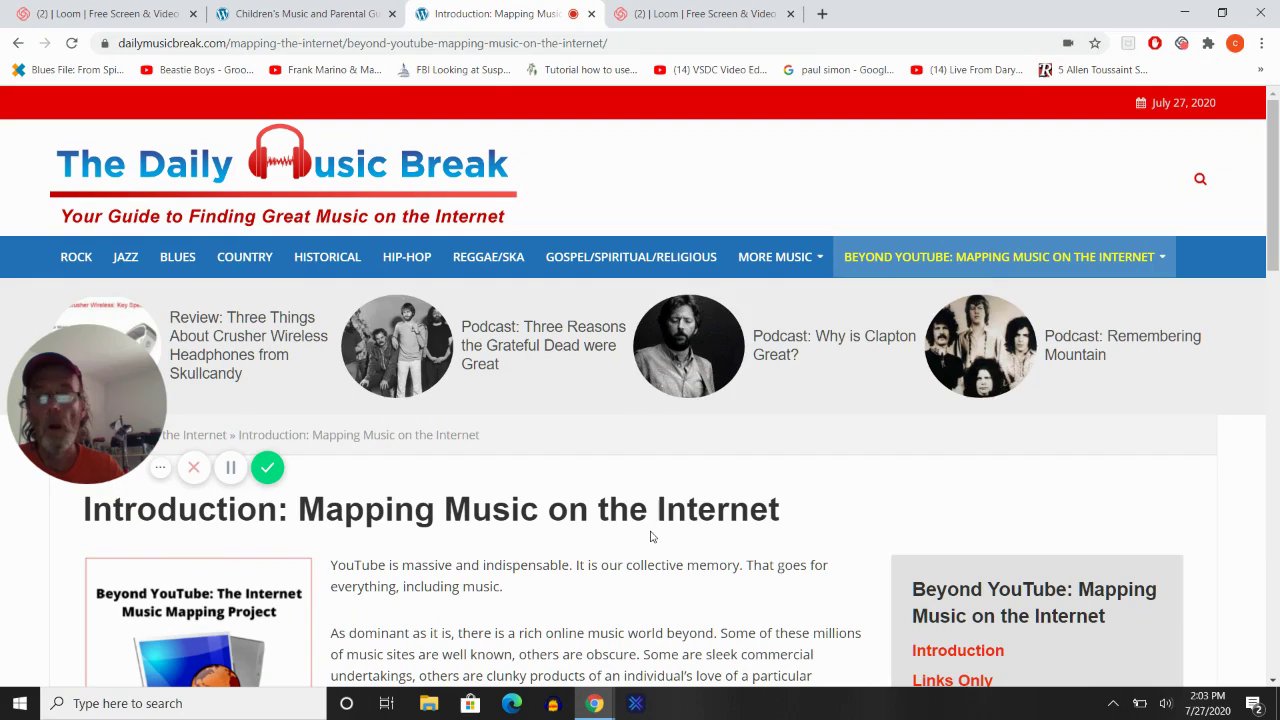Switch to the last Loom Free Screen tab
The image size is (1280, 720).
tap(704, 14)
